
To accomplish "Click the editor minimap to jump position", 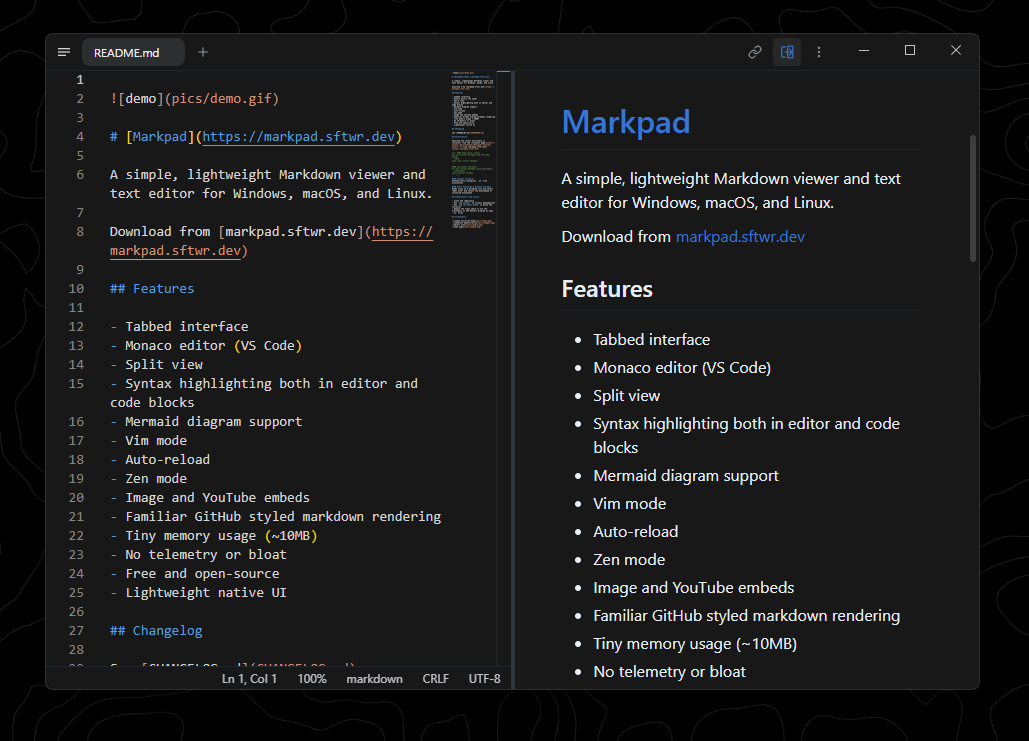I will pos(470,150).
